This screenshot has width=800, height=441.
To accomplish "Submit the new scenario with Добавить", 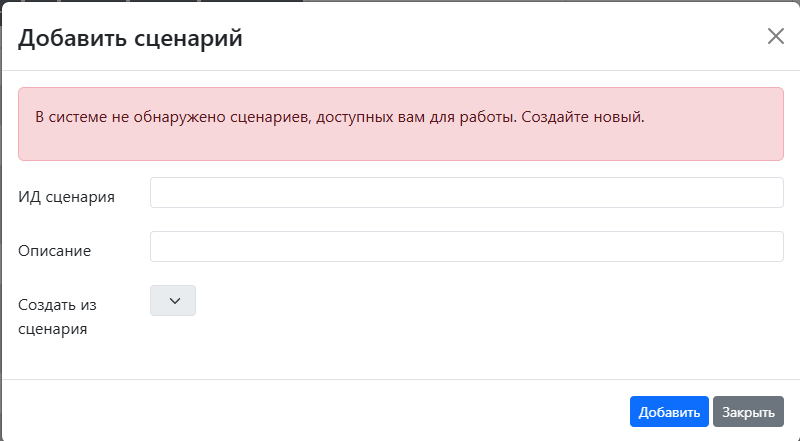I will [669, 412].
